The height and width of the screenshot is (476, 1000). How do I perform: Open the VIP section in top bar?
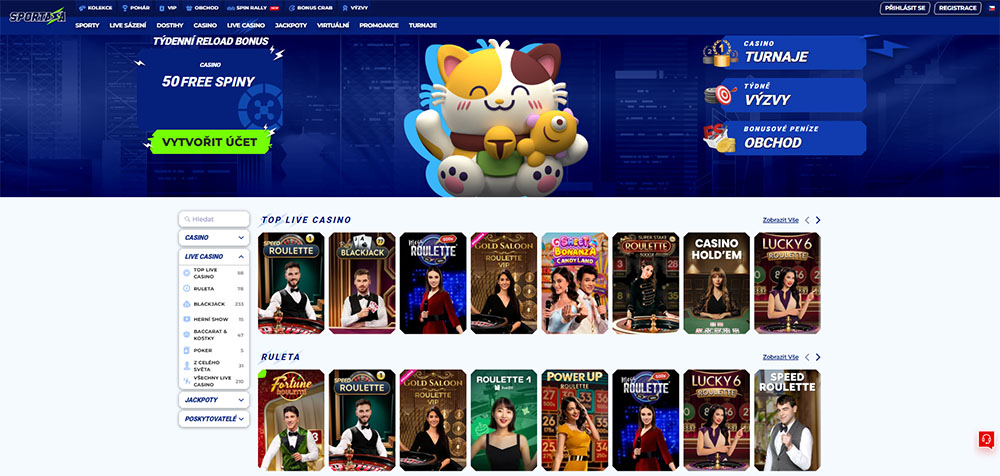[168, 8]
